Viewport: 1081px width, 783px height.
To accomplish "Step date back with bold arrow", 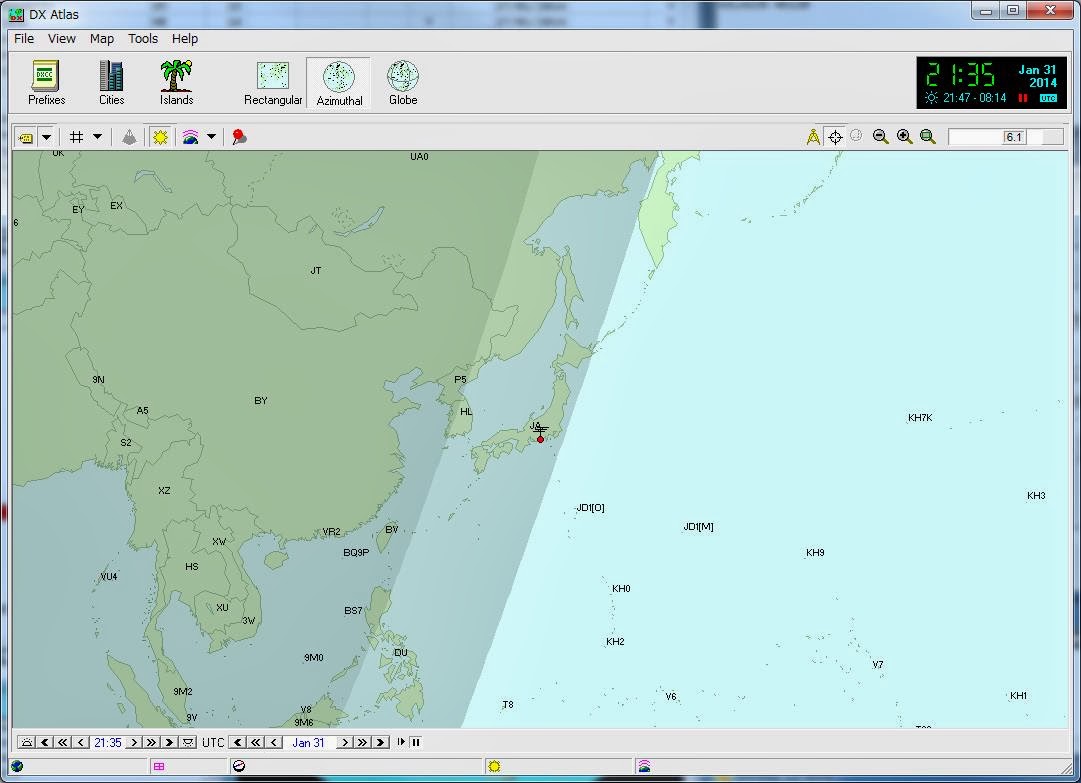I will [x=238, y=742].
